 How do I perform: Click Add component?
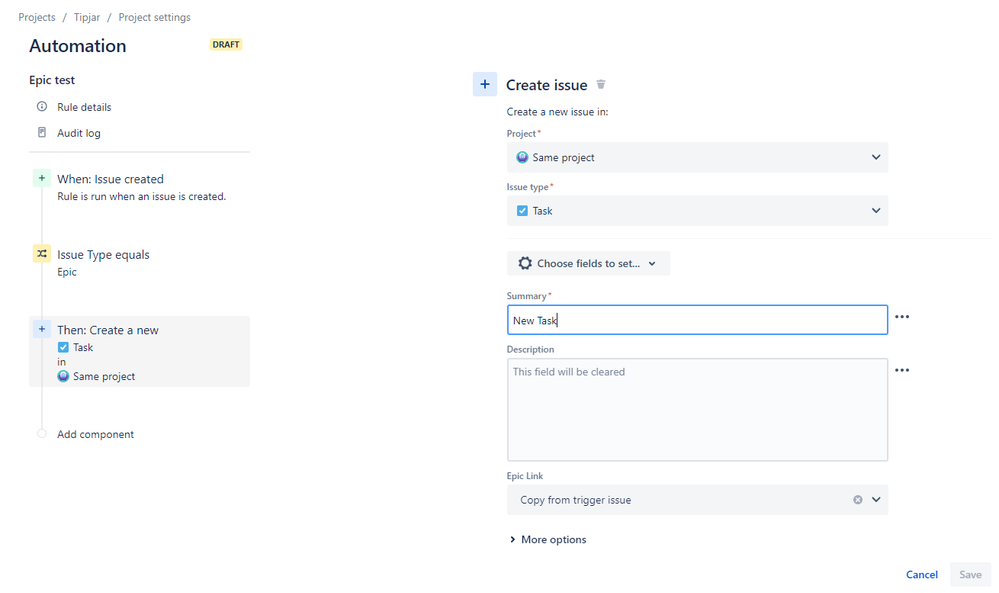pyautogui.click(x=96, y=434)
